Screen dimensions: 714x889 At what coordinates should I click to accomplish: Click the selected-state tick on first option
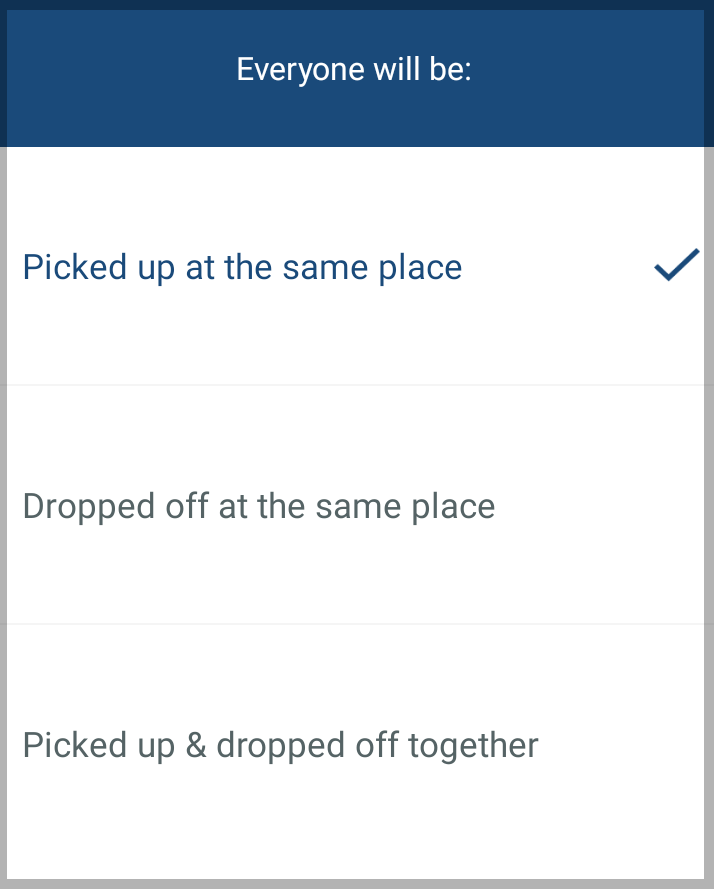[676, 267]
